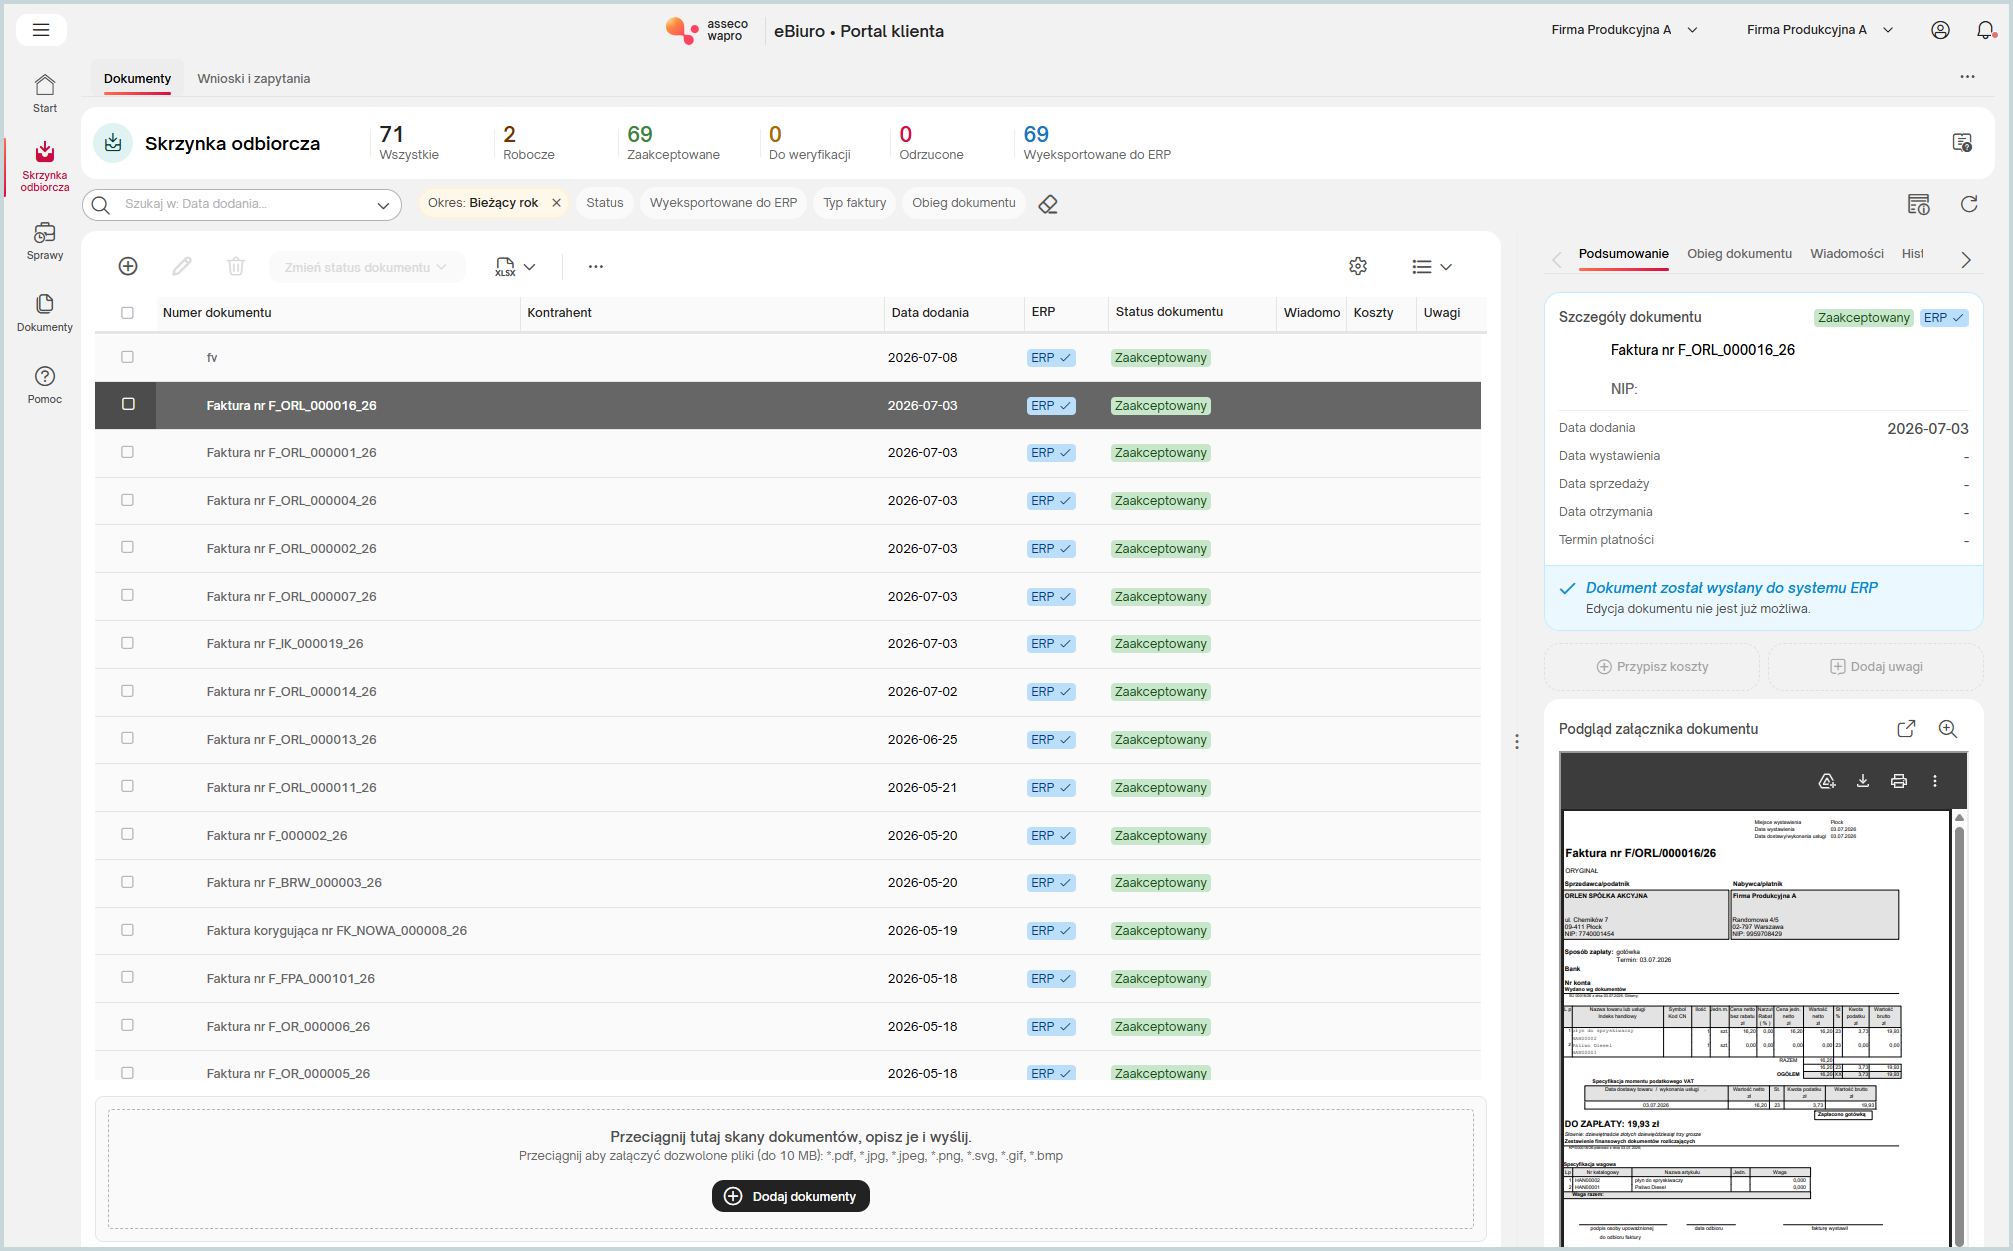
Task: Switch to the Dokumenty tab
Action: pos(137,79)
